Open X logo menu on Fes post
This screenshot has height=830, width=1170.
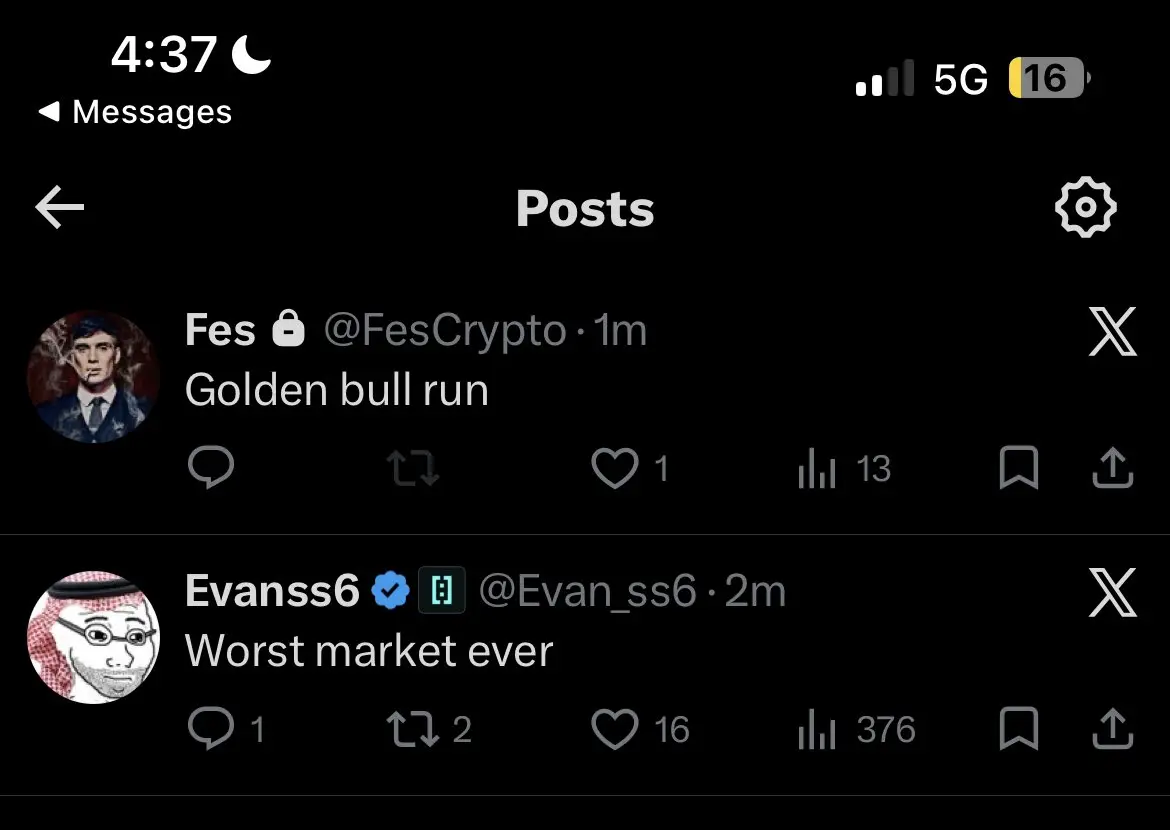1112,333
